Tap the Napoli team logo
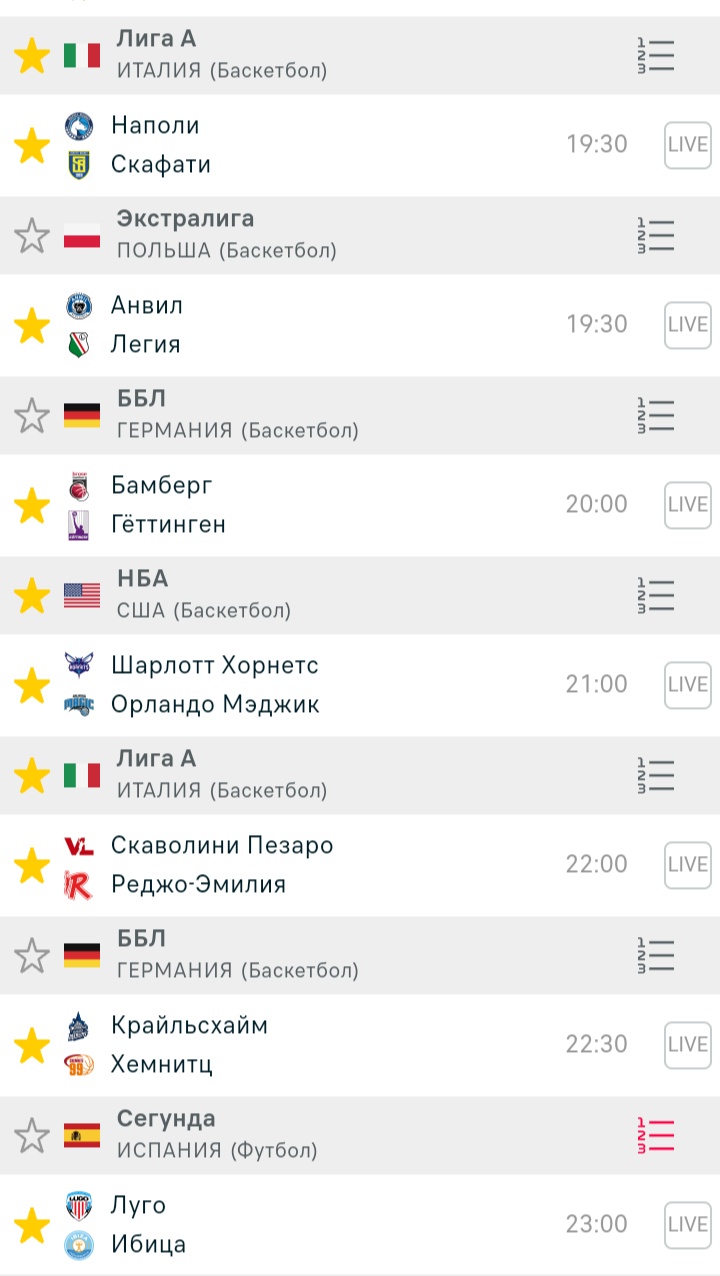Image resolution: width=720 pixels, height=1276 pixels. click(78, 126)
